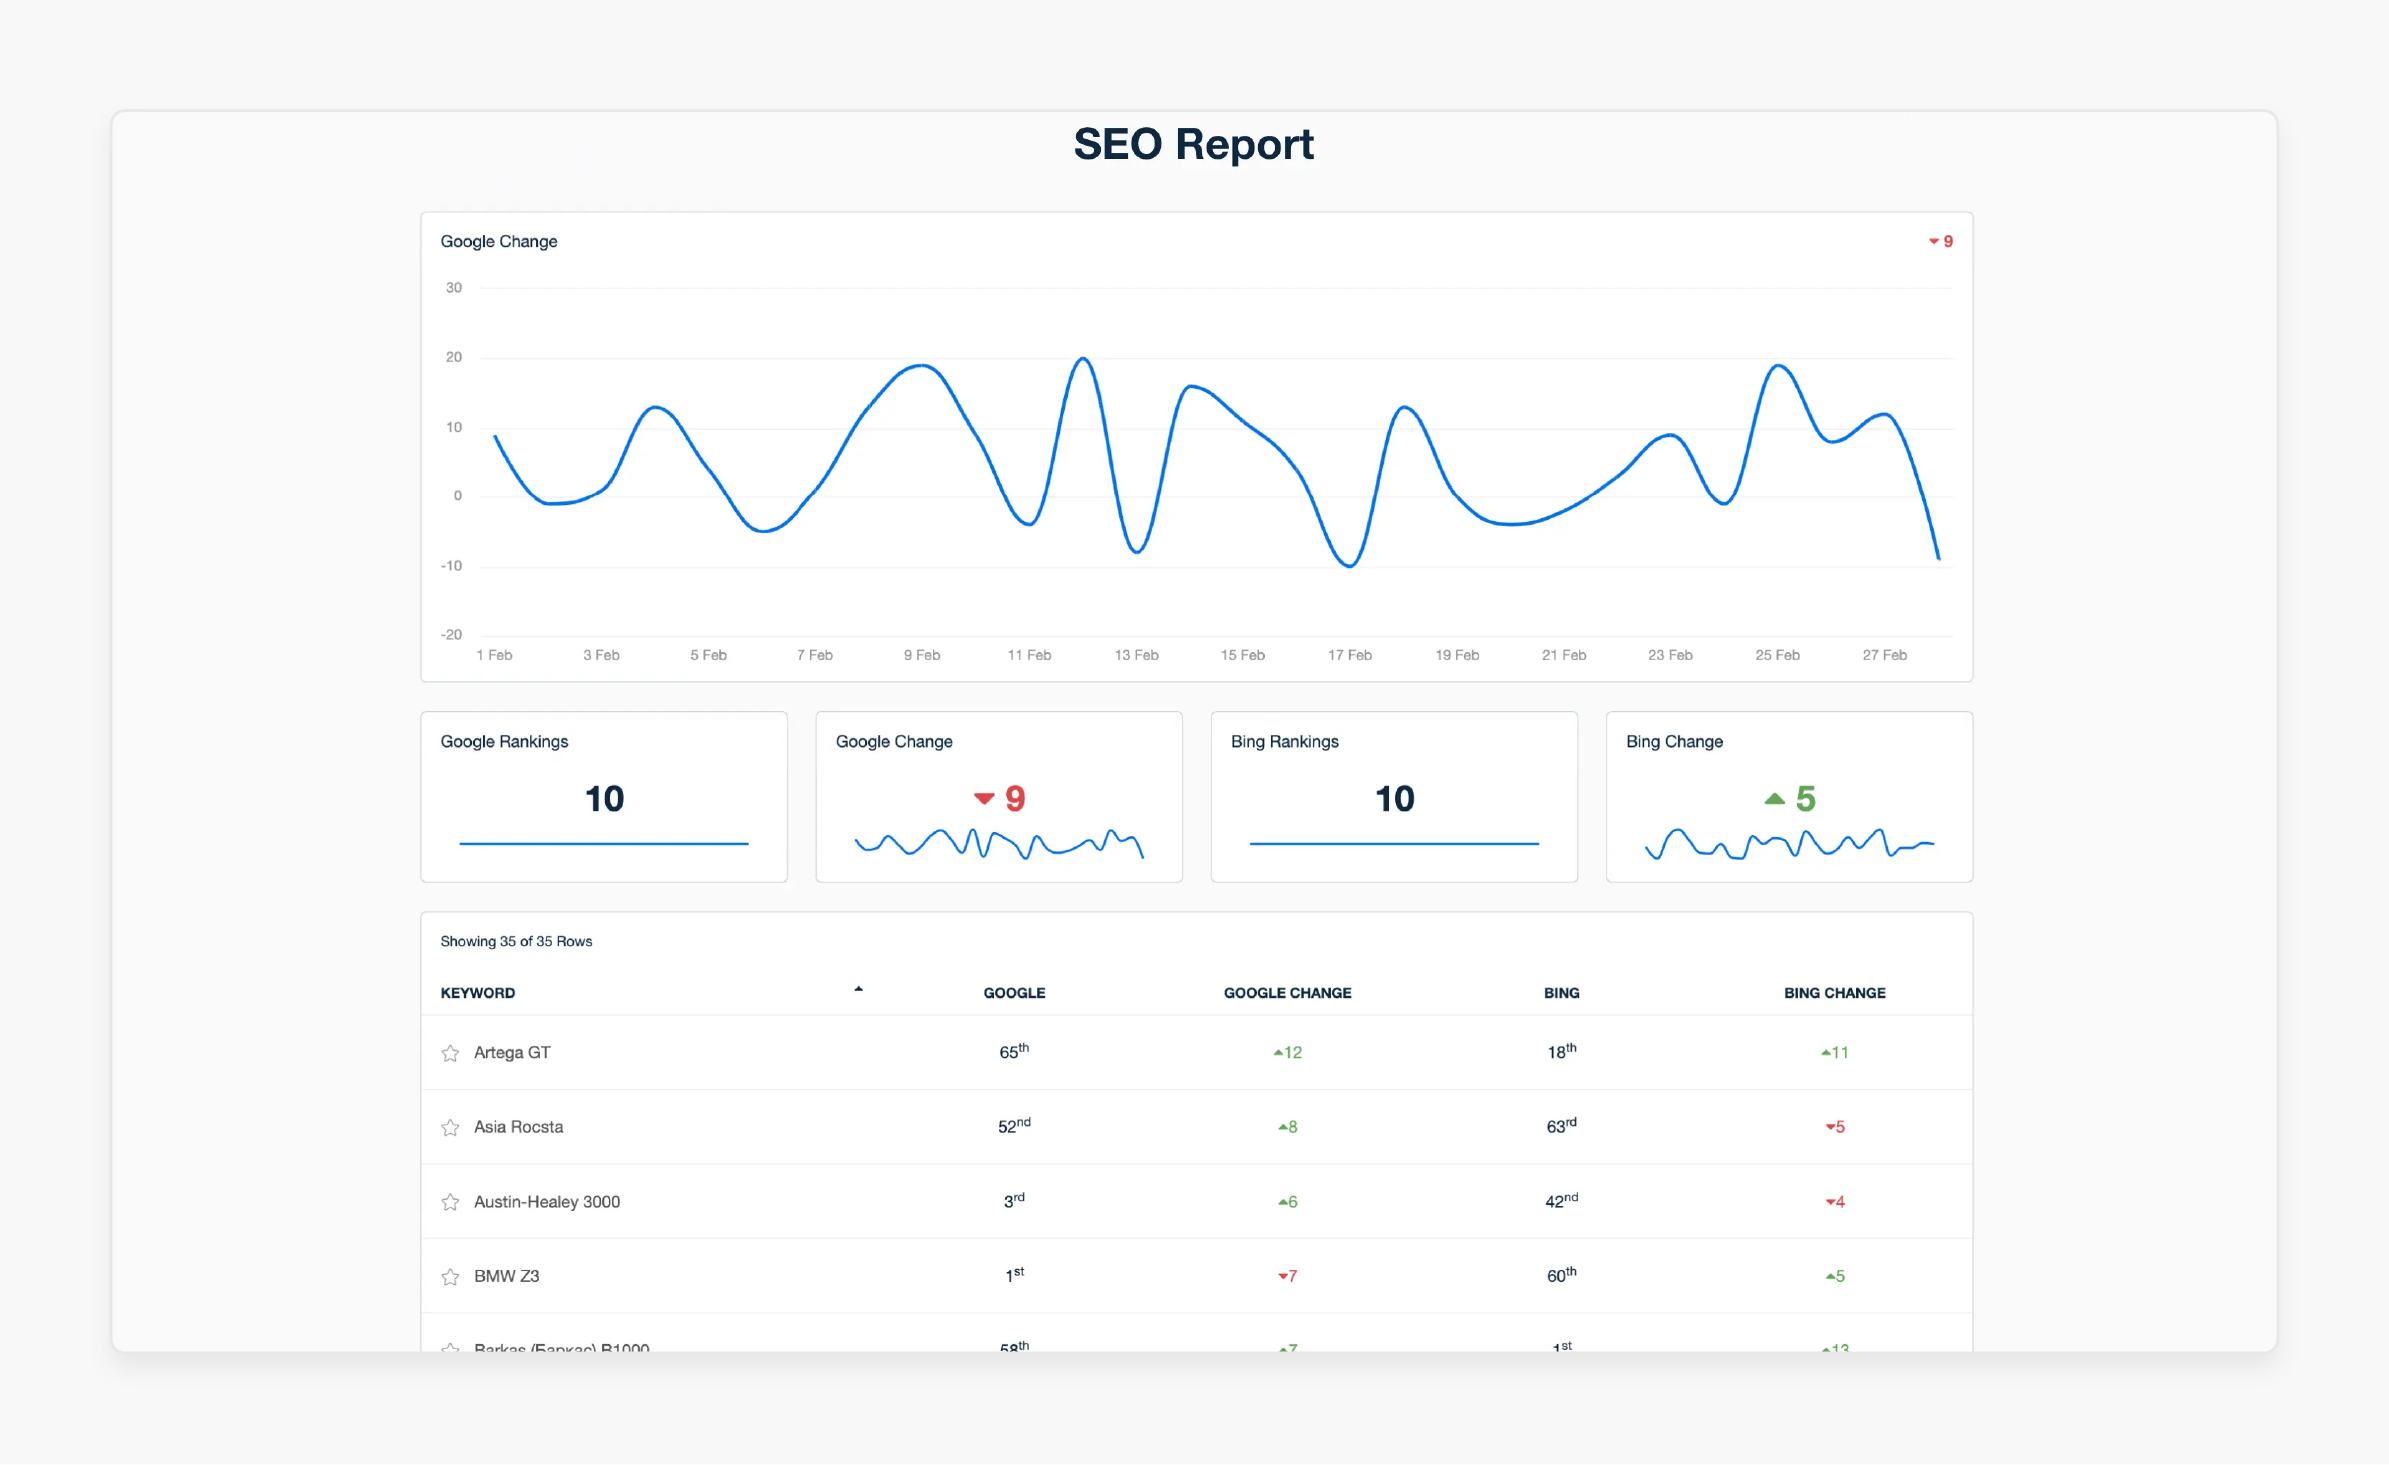Click Asia Rocsta's Google change value 8

[1288, 1127]
